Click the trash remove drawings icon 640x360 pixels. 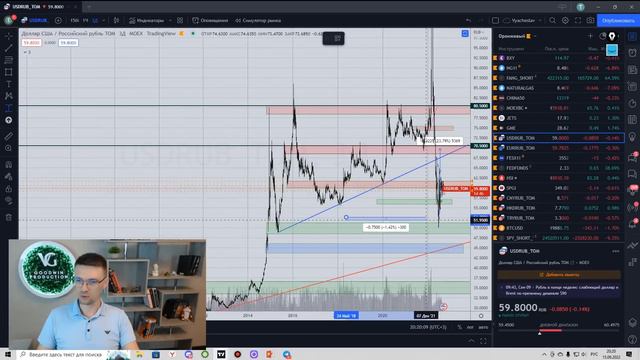tap(9, 217)
